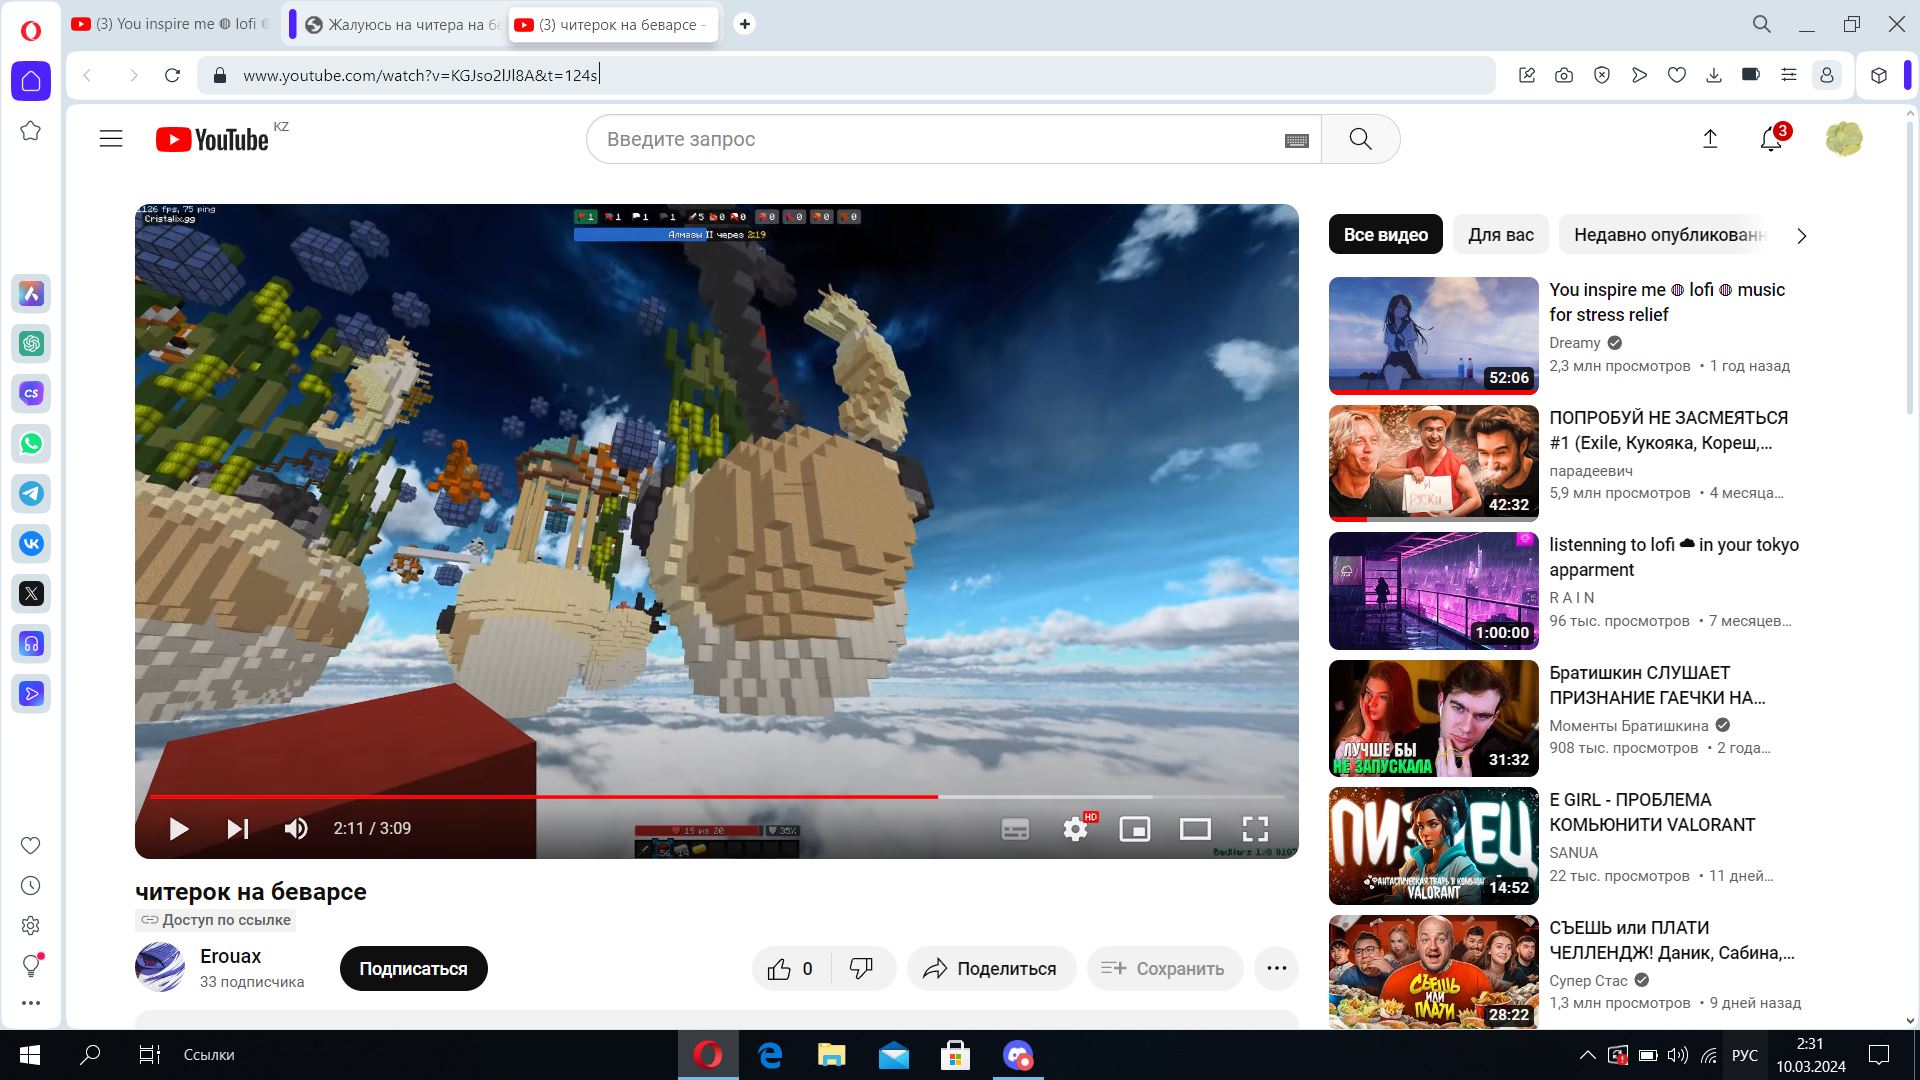1920x1080 pixels.
Task: Open Microsoft Edge from taskbar
Action: coord(770,1055)
